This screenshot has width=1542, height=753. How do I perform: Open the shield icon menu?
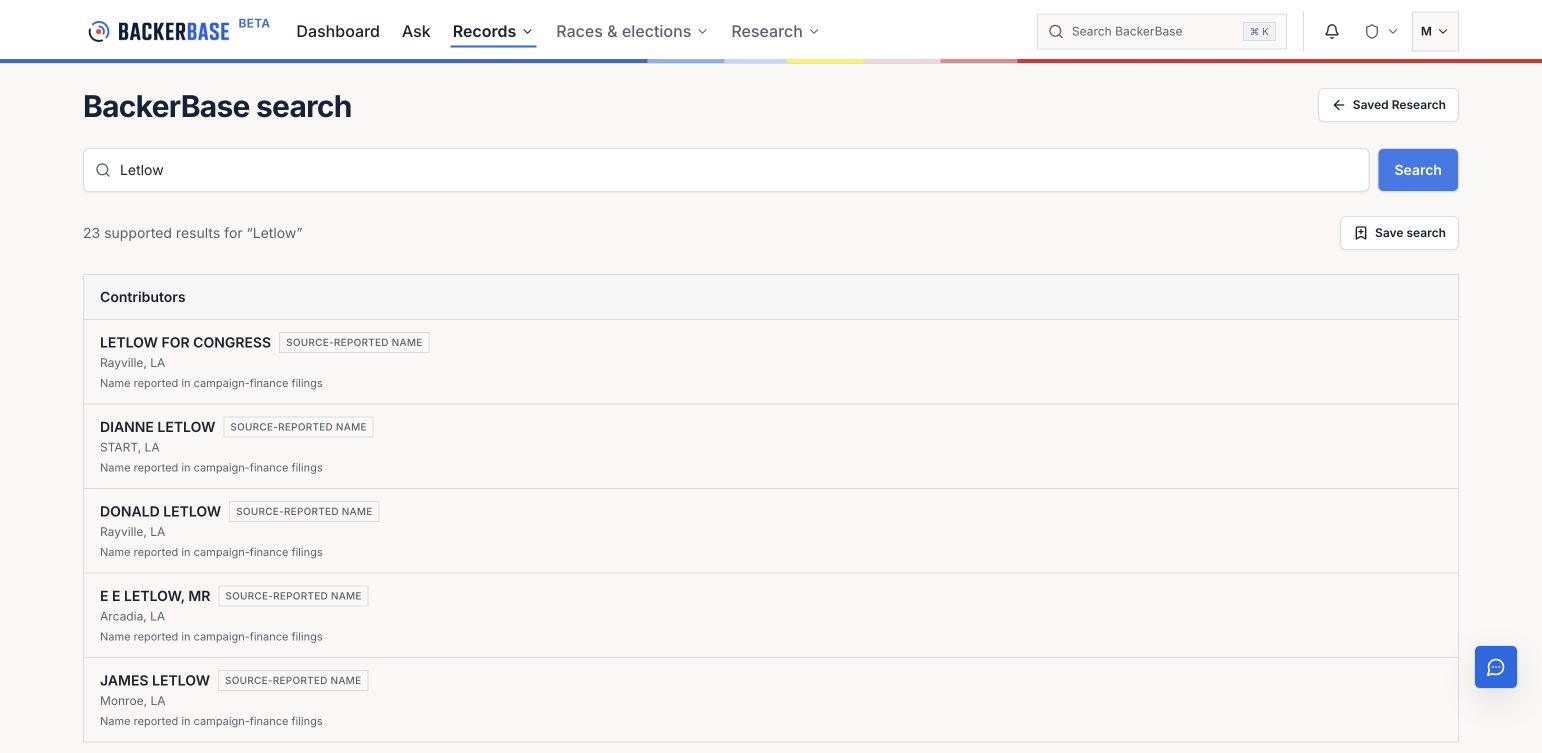pyautogui.click(x=1381, y=31)
